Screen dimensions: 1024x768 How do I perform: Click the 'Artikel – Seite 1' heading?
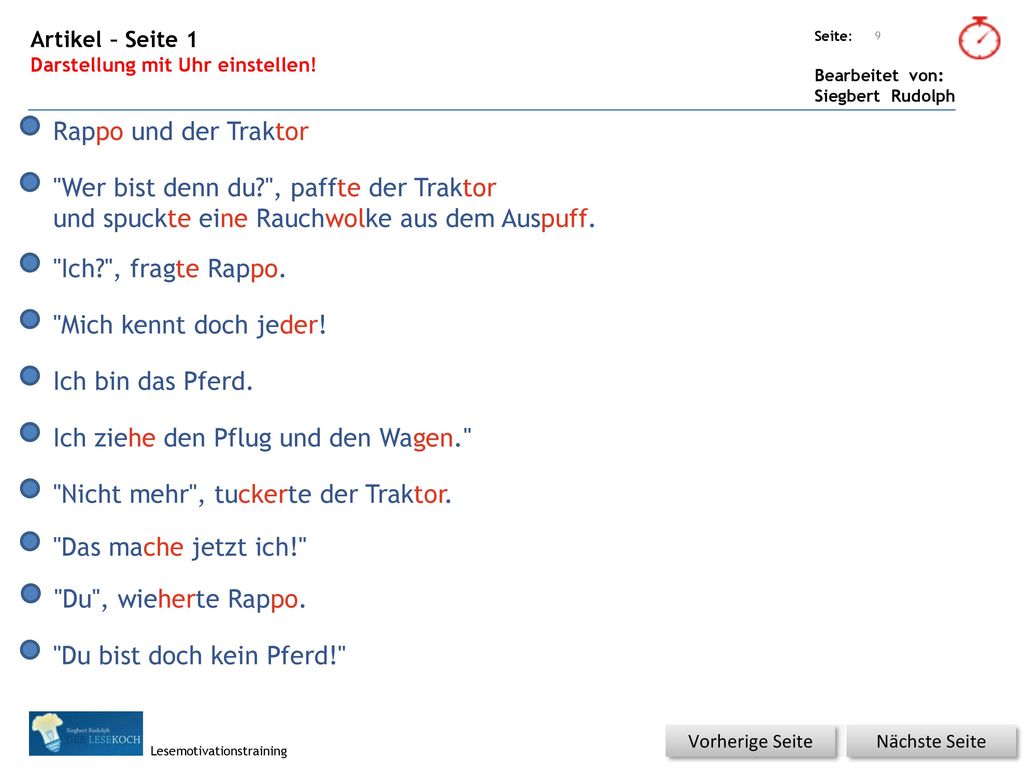[114, 39]
